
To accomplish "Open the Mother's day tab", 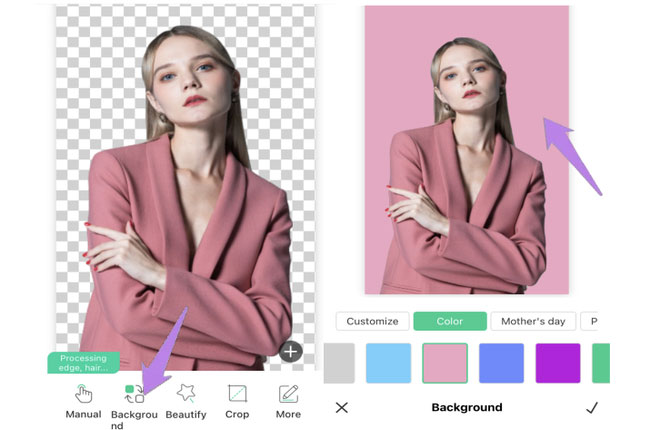I will coord(533,321).
